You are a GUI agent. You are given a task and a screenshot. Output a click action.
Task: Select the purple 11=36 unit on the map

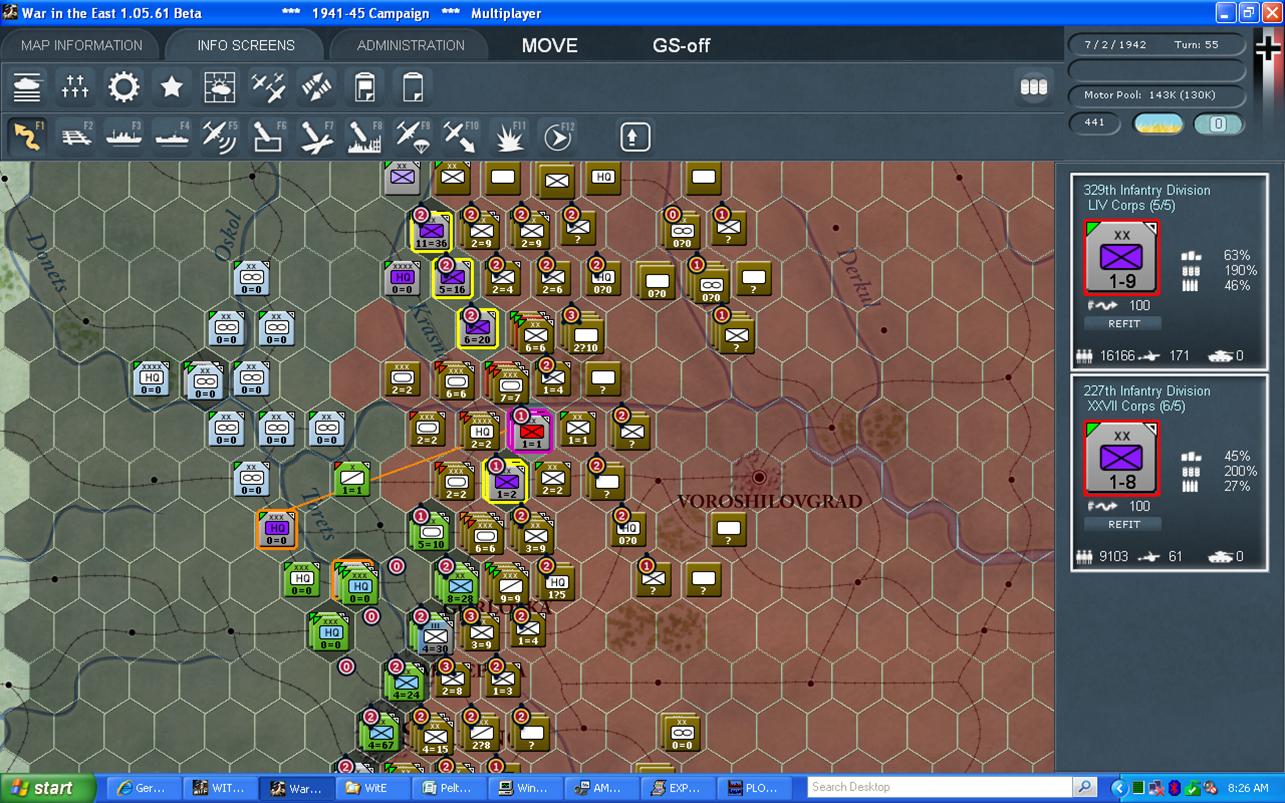pyautogui.click(x=432, y=231)
